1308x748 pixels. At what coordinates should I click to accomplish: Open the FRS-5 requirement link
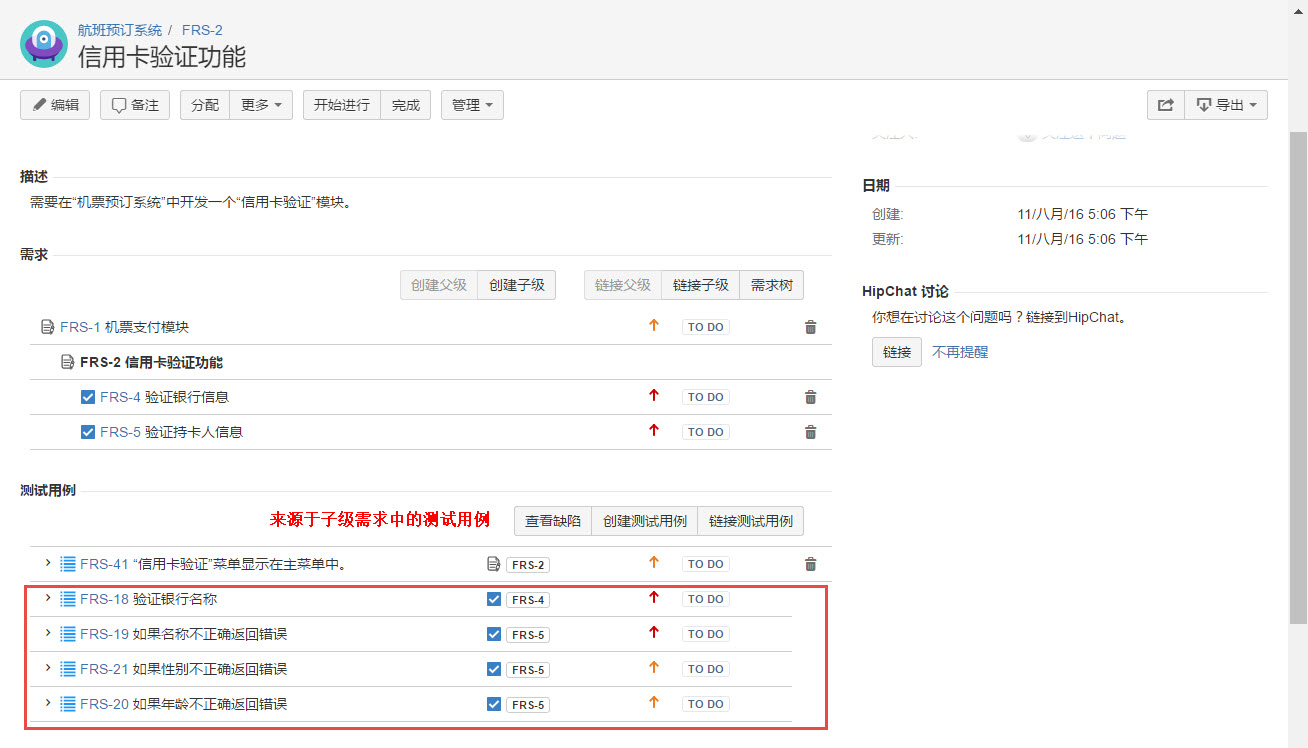point(120,432)
